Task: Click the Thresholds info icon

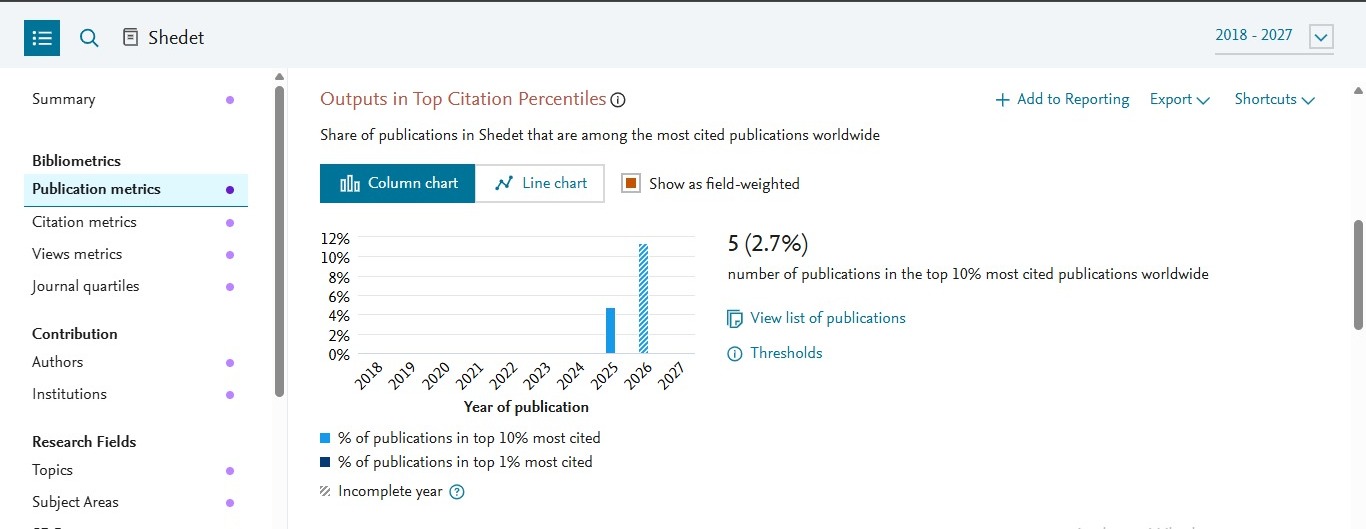Action: tap(735, 353)
